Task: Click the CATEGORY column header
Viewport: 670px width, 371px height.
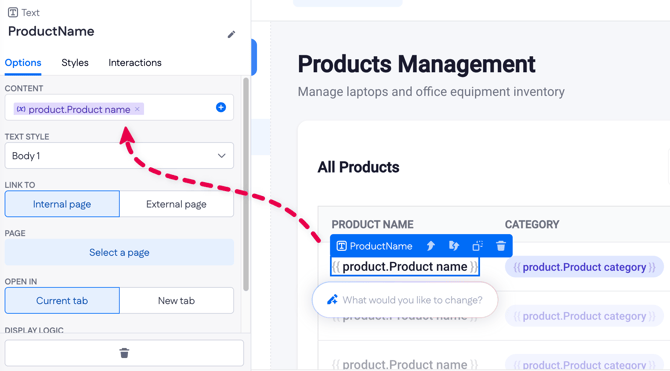Action: point(532,224)
